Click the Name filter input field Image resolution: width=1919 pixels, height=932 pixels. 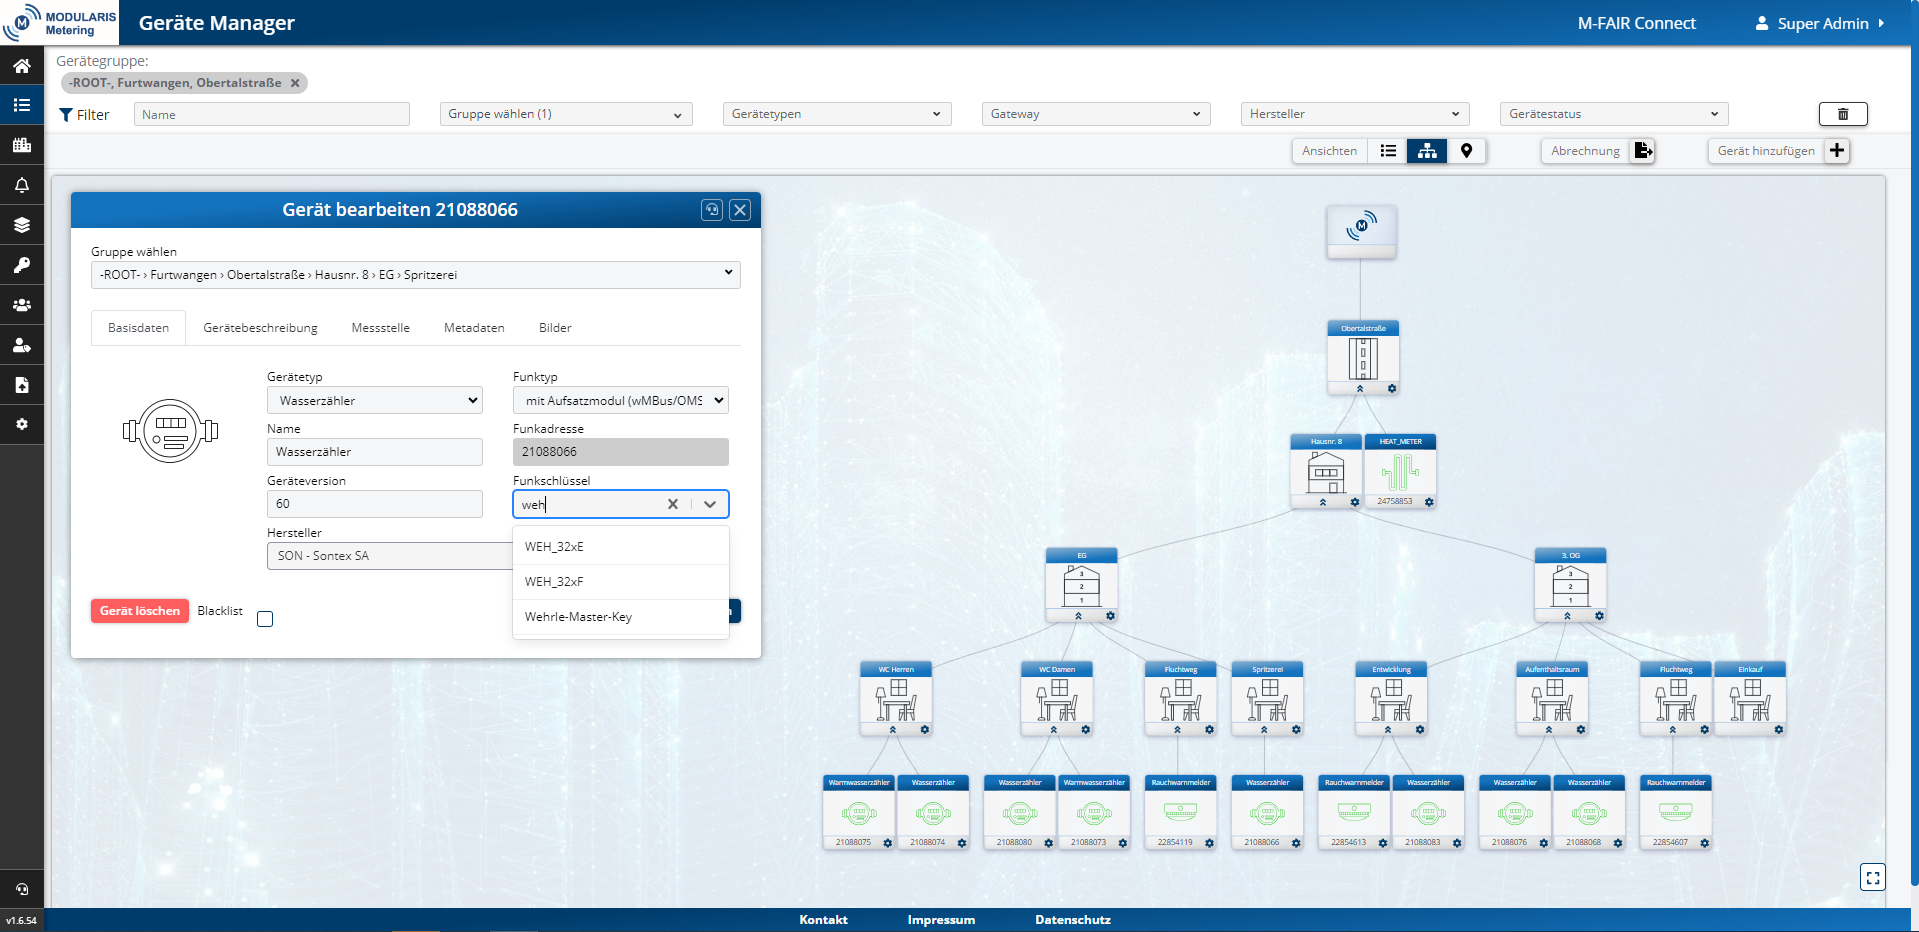(272, 115)
